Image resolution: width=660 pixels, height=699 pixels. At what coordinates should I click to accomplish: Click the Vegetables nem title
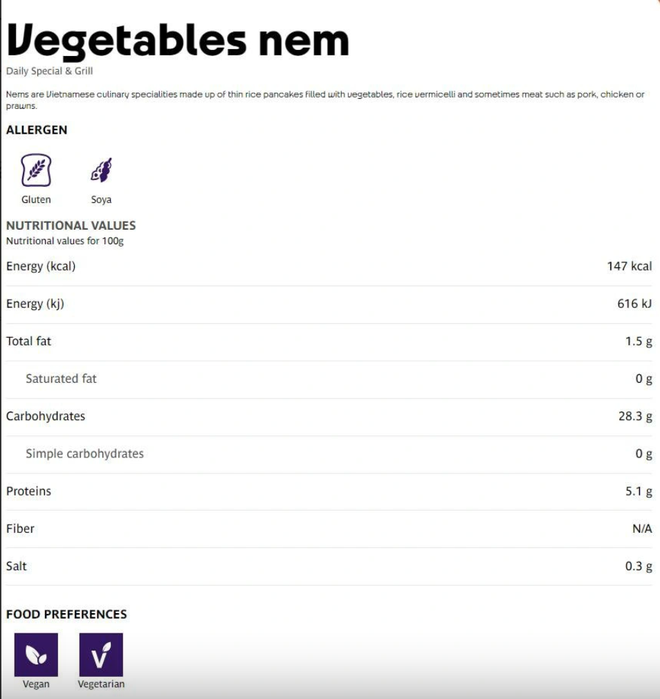point(178,40)
